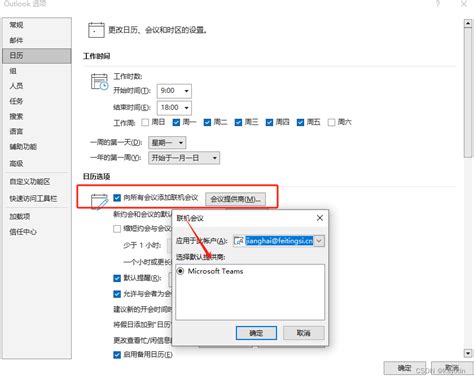The image size is (474, 380).
Task: Expand the 一年的第一周 dropdown
Action: [x=184, y=158]
